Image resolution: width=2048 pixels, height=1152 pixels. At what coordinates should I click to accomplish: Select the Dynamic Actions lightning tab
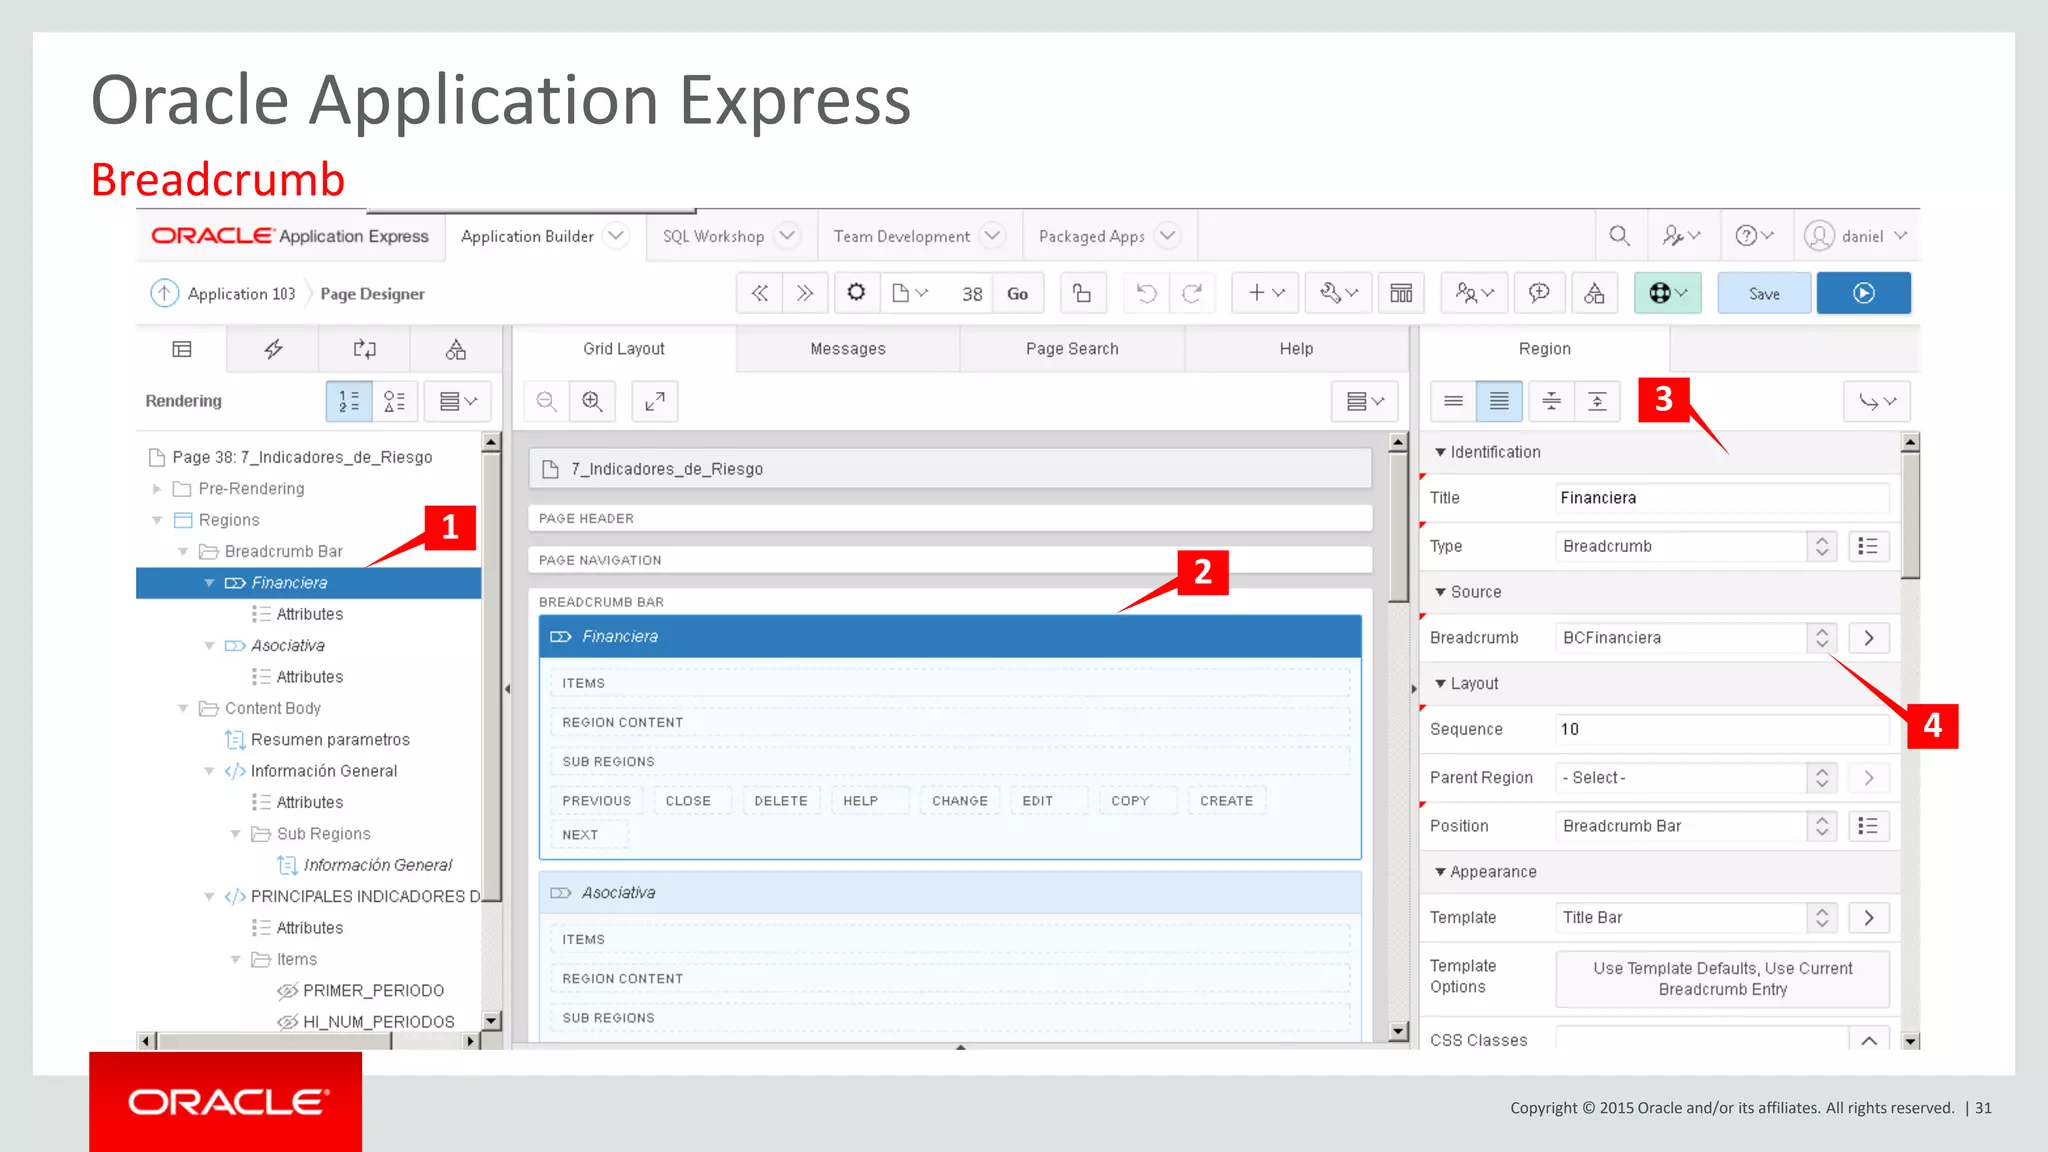[x=273, y=349]
